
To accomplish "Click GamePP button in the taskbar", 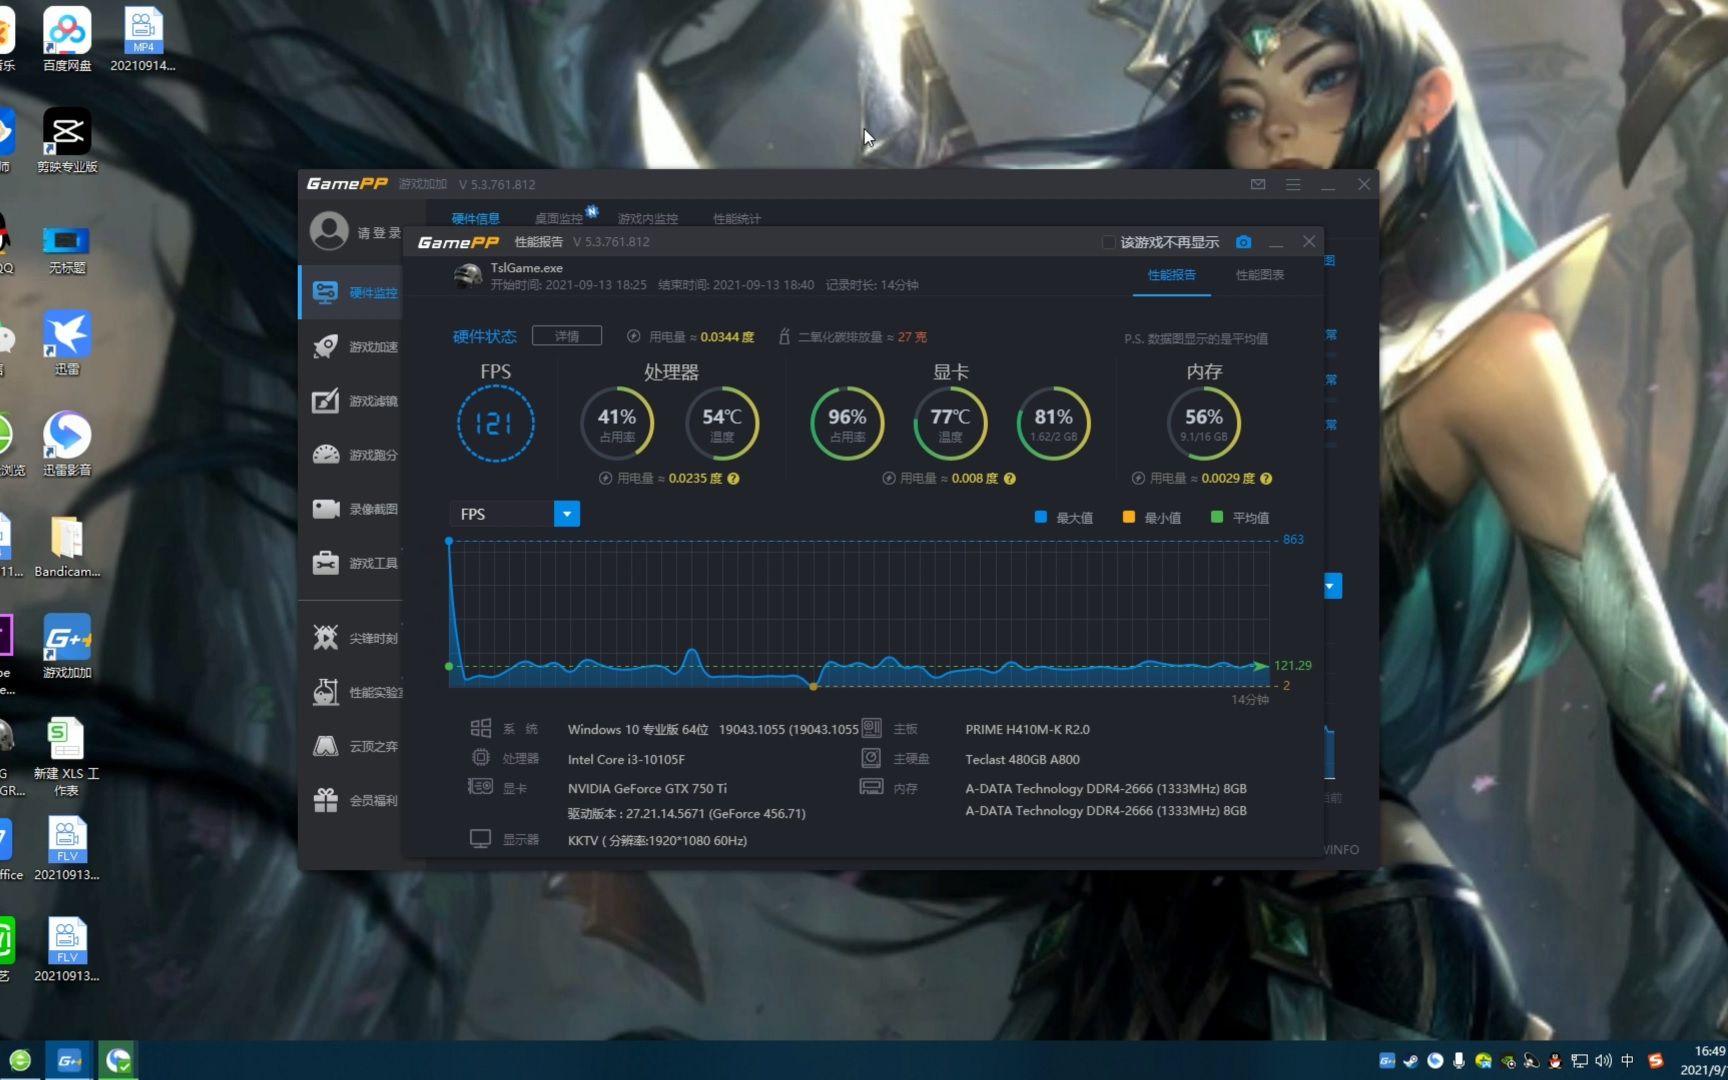I will [x=69, y=1060].
